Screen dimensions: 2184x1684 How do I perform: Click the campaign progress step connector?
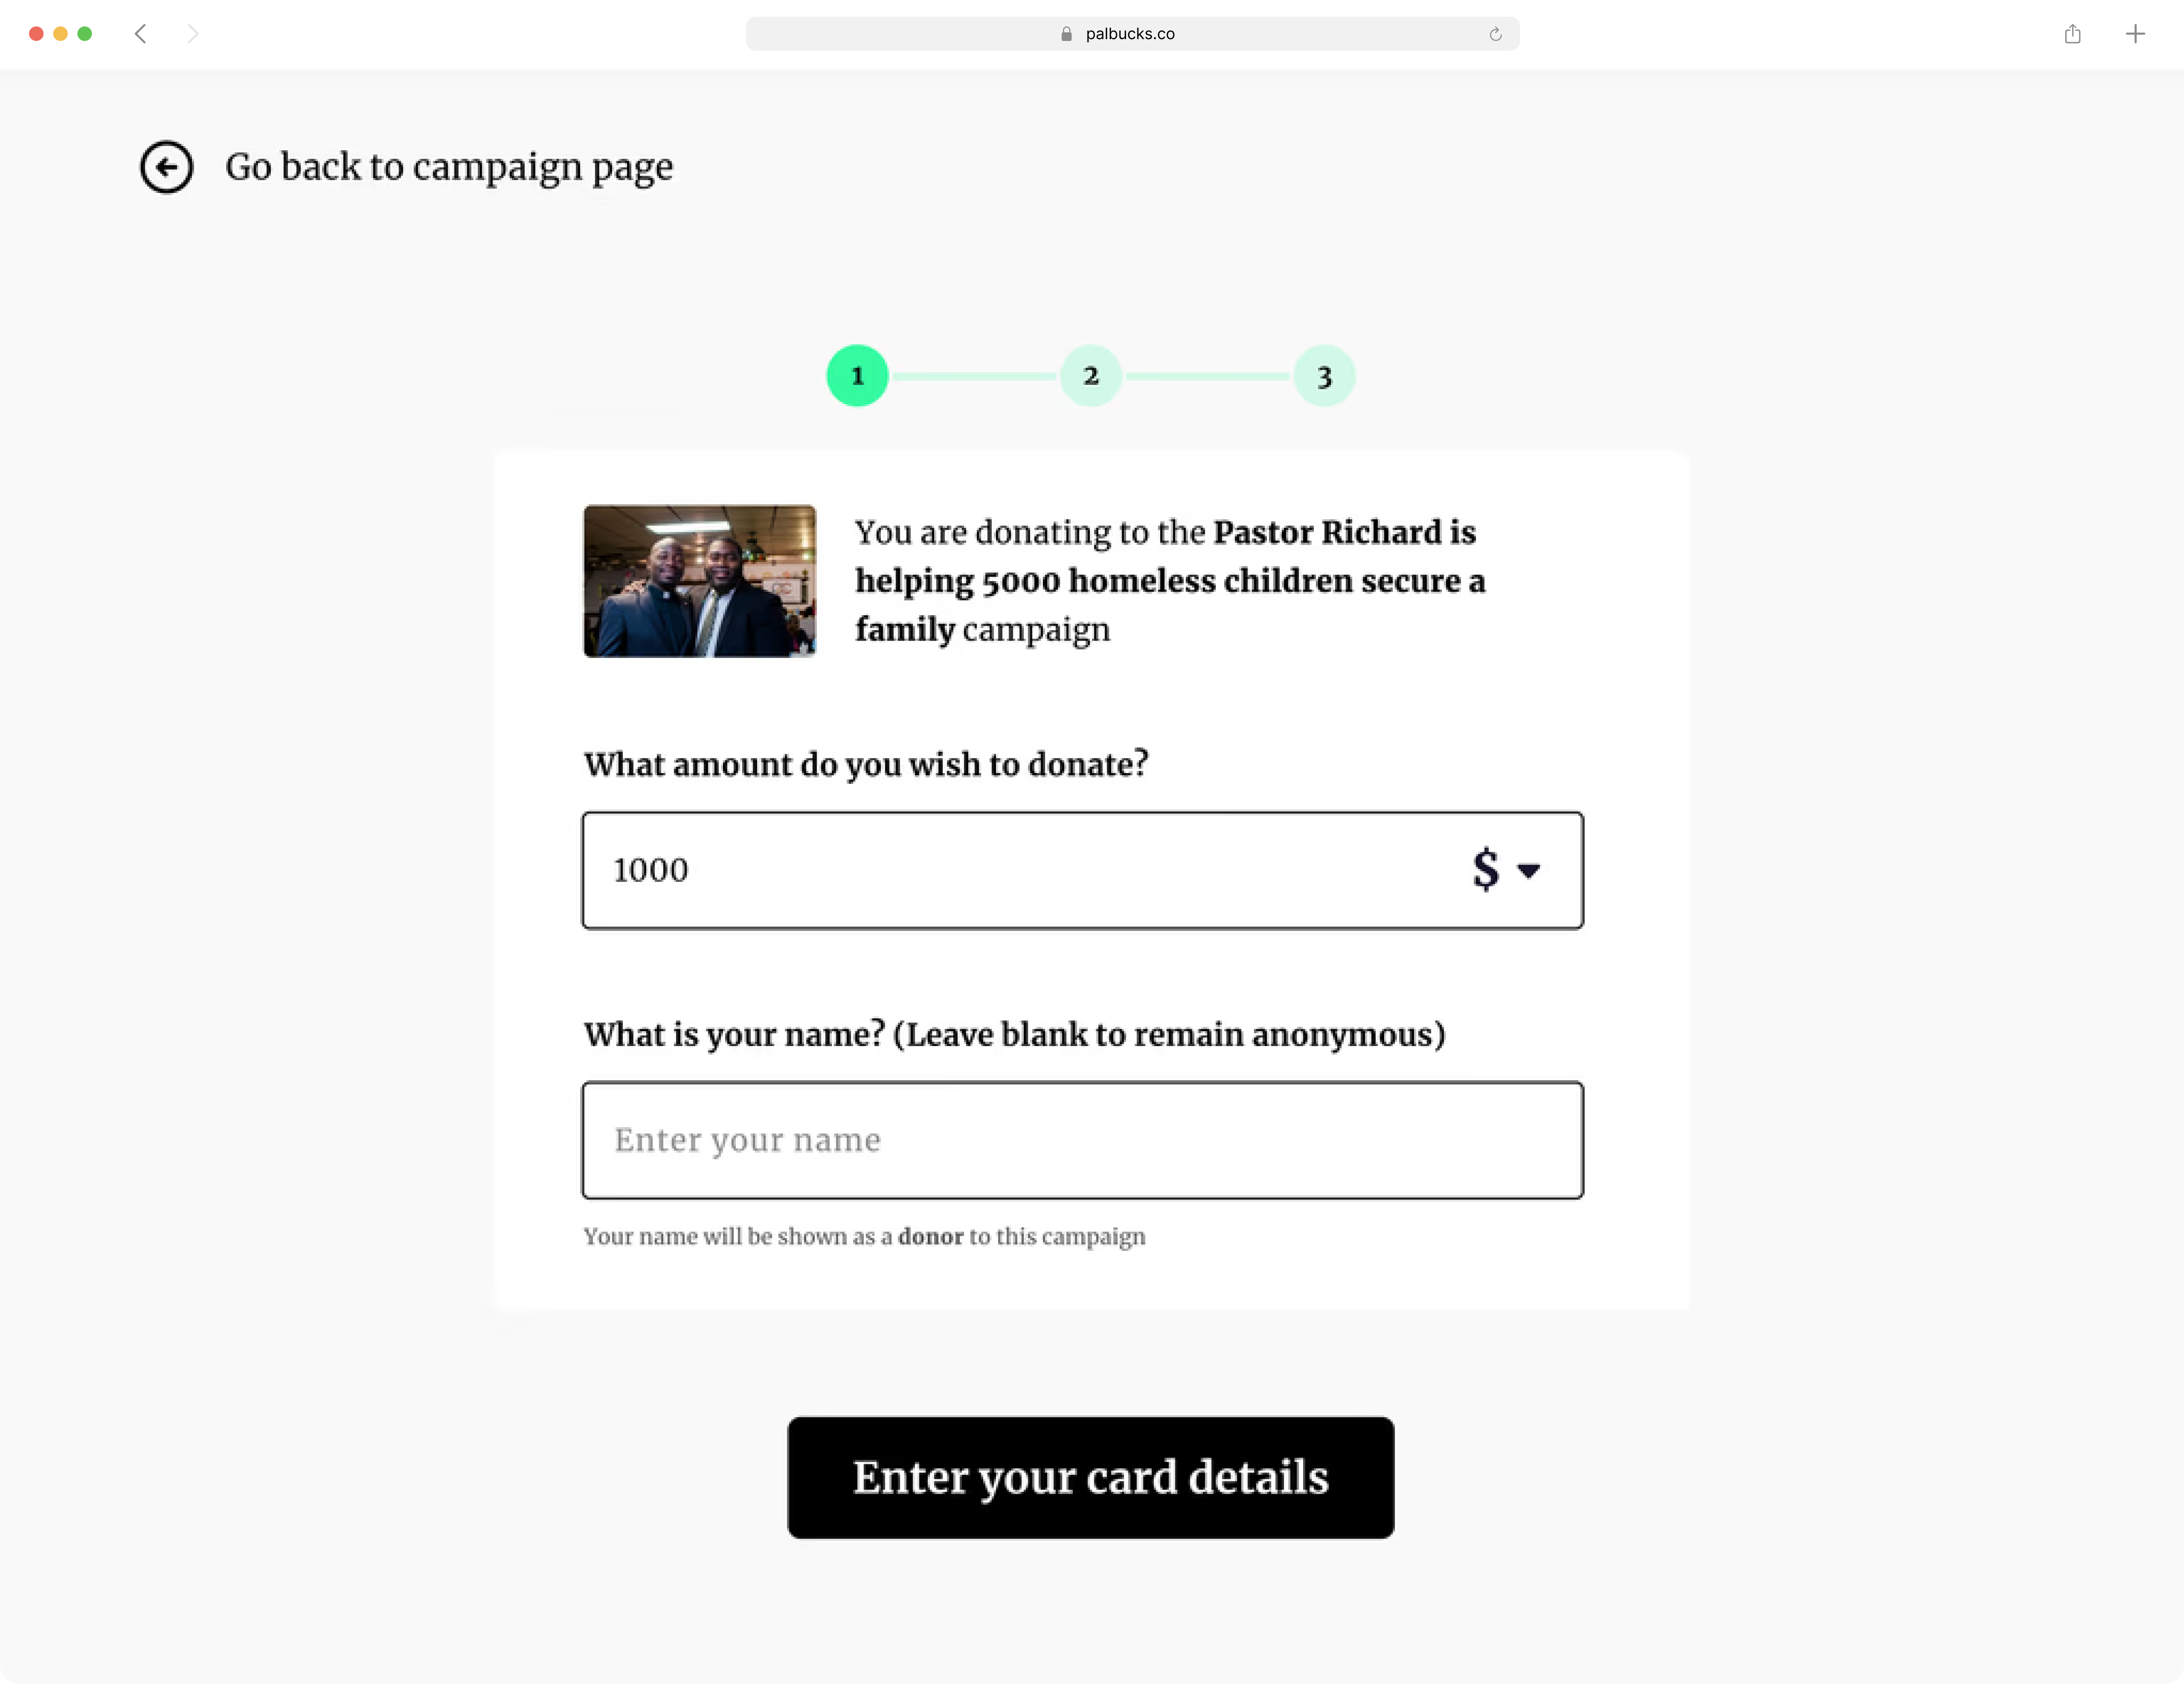click(975, 373)
